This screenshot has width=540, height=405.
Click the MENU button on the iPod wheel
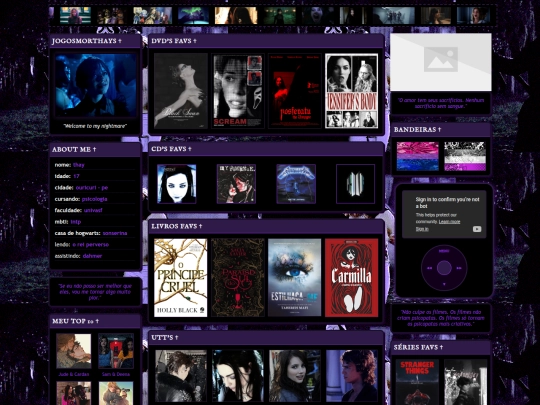point(444,251)
